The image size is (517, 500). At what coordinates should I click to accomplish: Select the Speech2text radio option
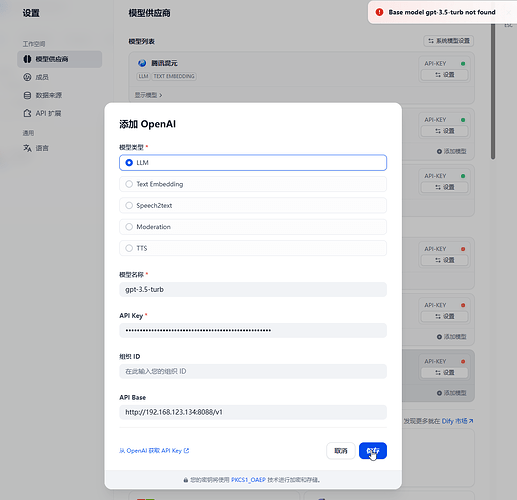253,205
